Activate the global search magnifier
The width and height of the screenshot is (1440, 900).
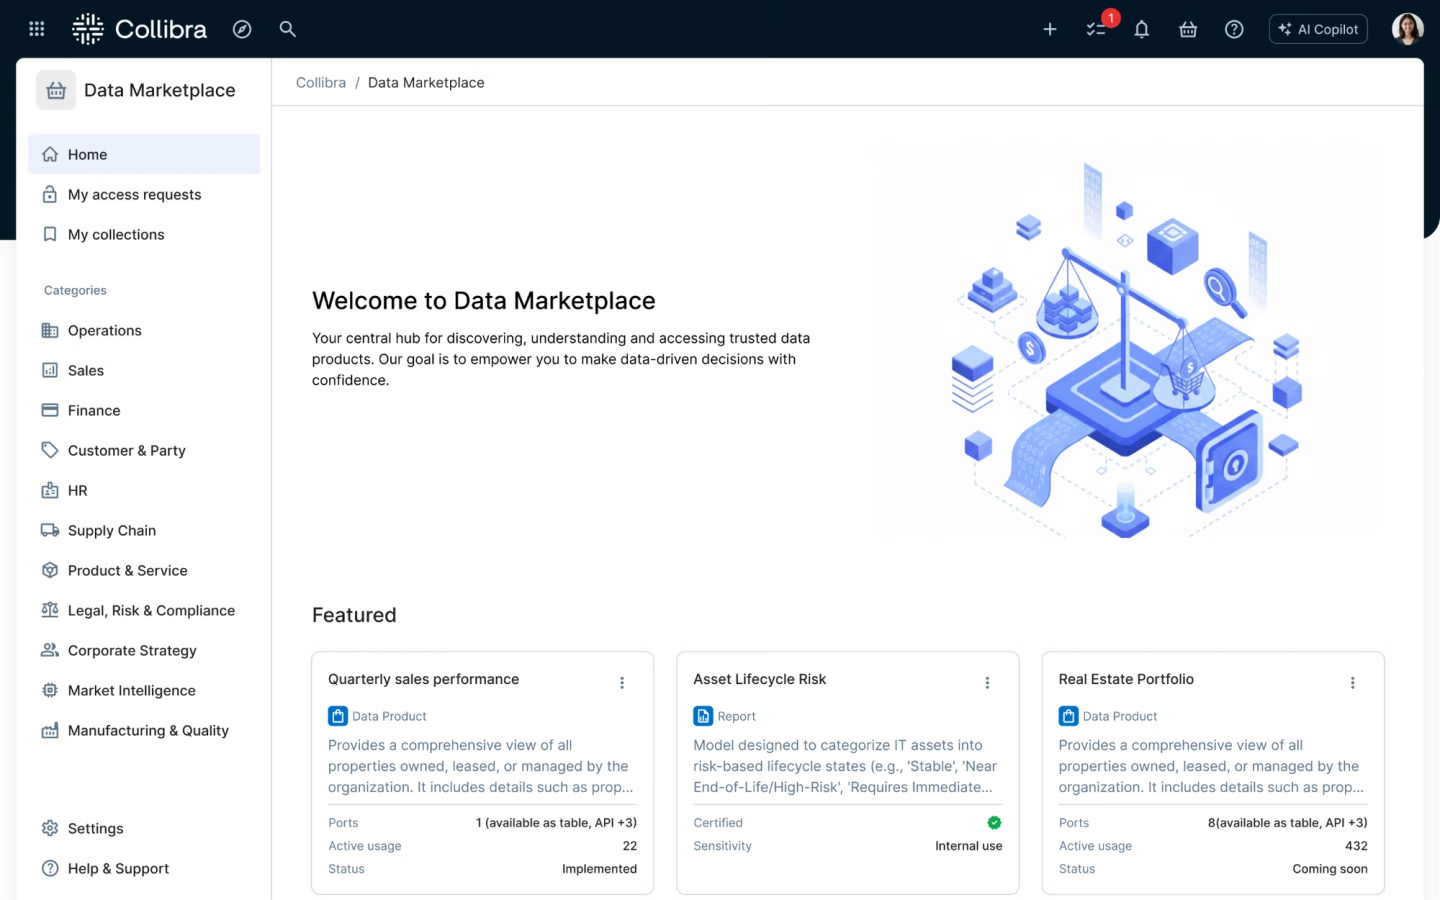coord(287,29)
